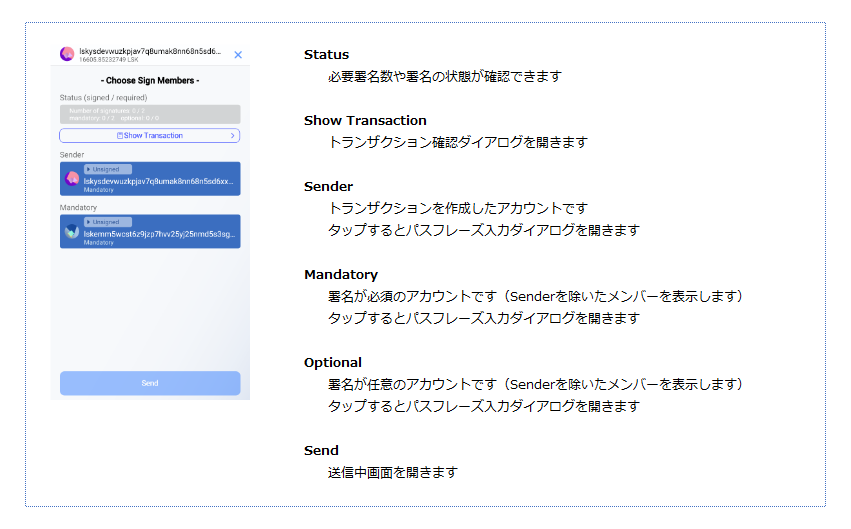Image resolution: width=851 pixels, height=529 pixels.
Task: Click the 'Status (signed / required)' label
Action: point(103,98)
